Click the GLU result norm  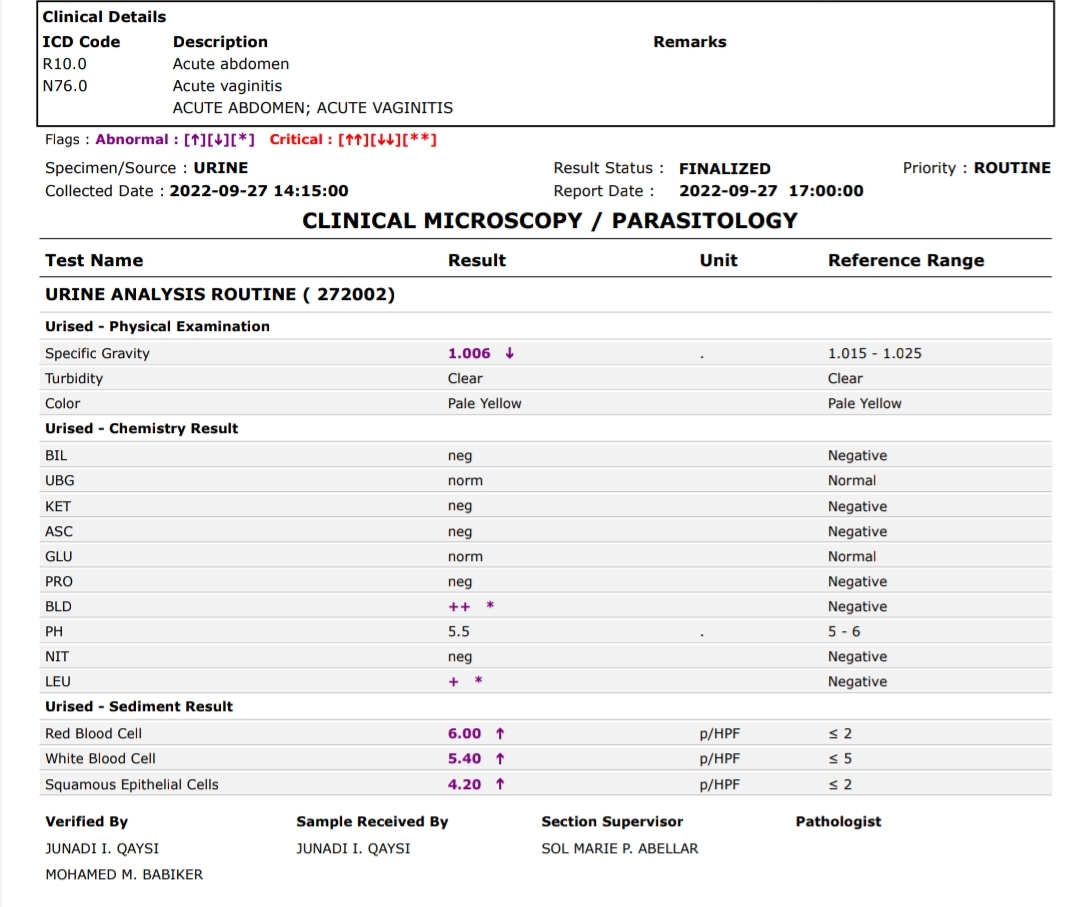click(465, 557)
